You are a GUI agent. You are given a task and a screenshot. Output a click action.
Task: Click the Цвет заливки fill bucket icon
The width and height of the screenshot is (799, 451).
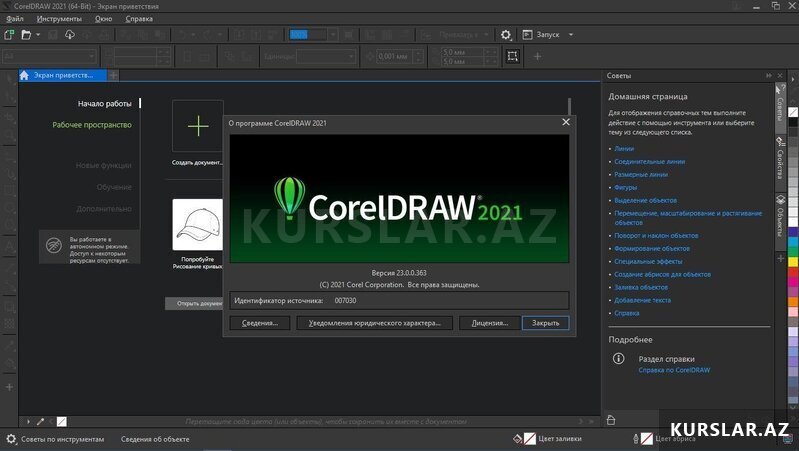click(x=518, y=438)
